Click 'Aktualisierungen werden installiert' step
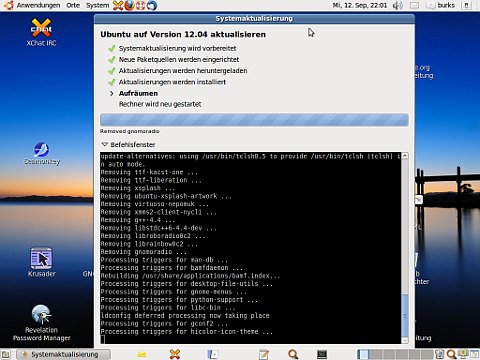This screenshot has width=480, height=360. (x=172, y=82)
